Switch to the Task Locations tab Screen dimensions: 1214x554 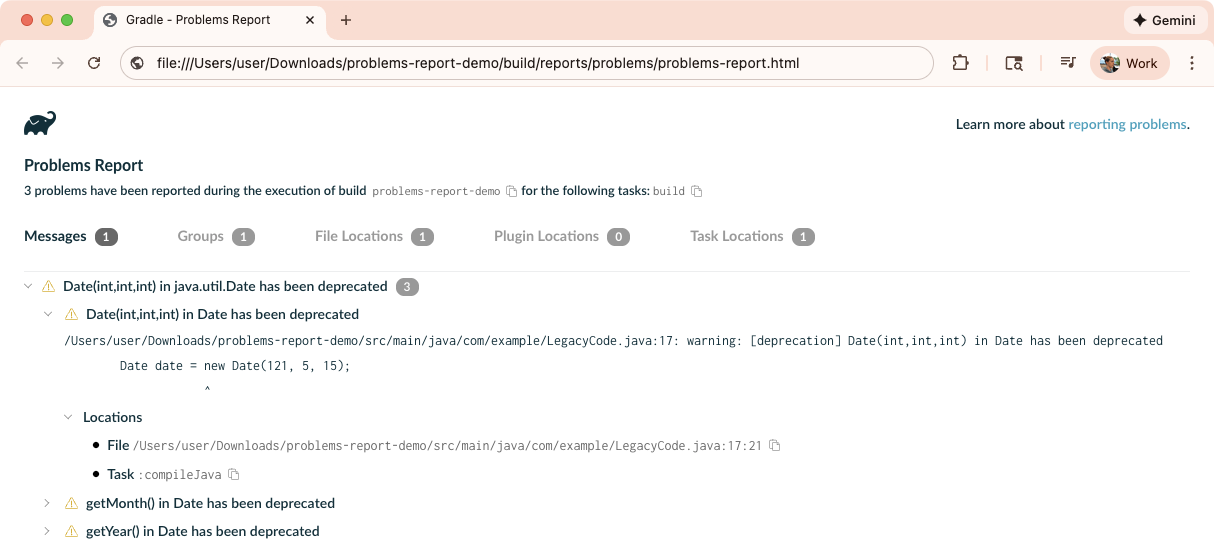[752, 237]
